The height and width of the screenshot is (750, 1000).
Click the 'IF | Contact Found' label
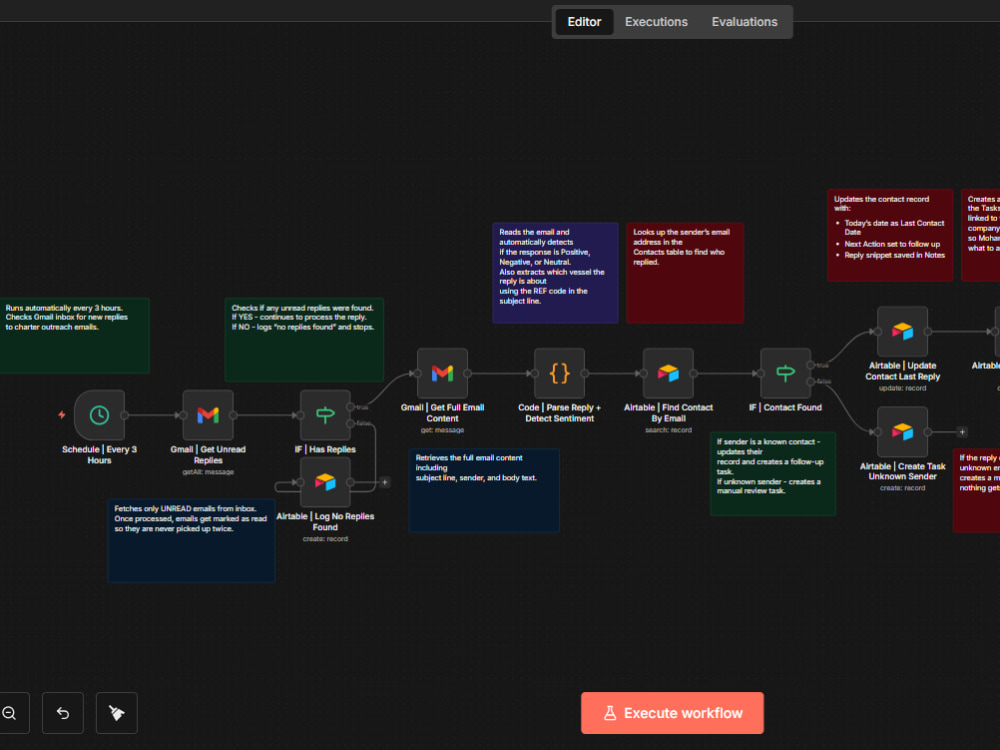tap(785, 408)
